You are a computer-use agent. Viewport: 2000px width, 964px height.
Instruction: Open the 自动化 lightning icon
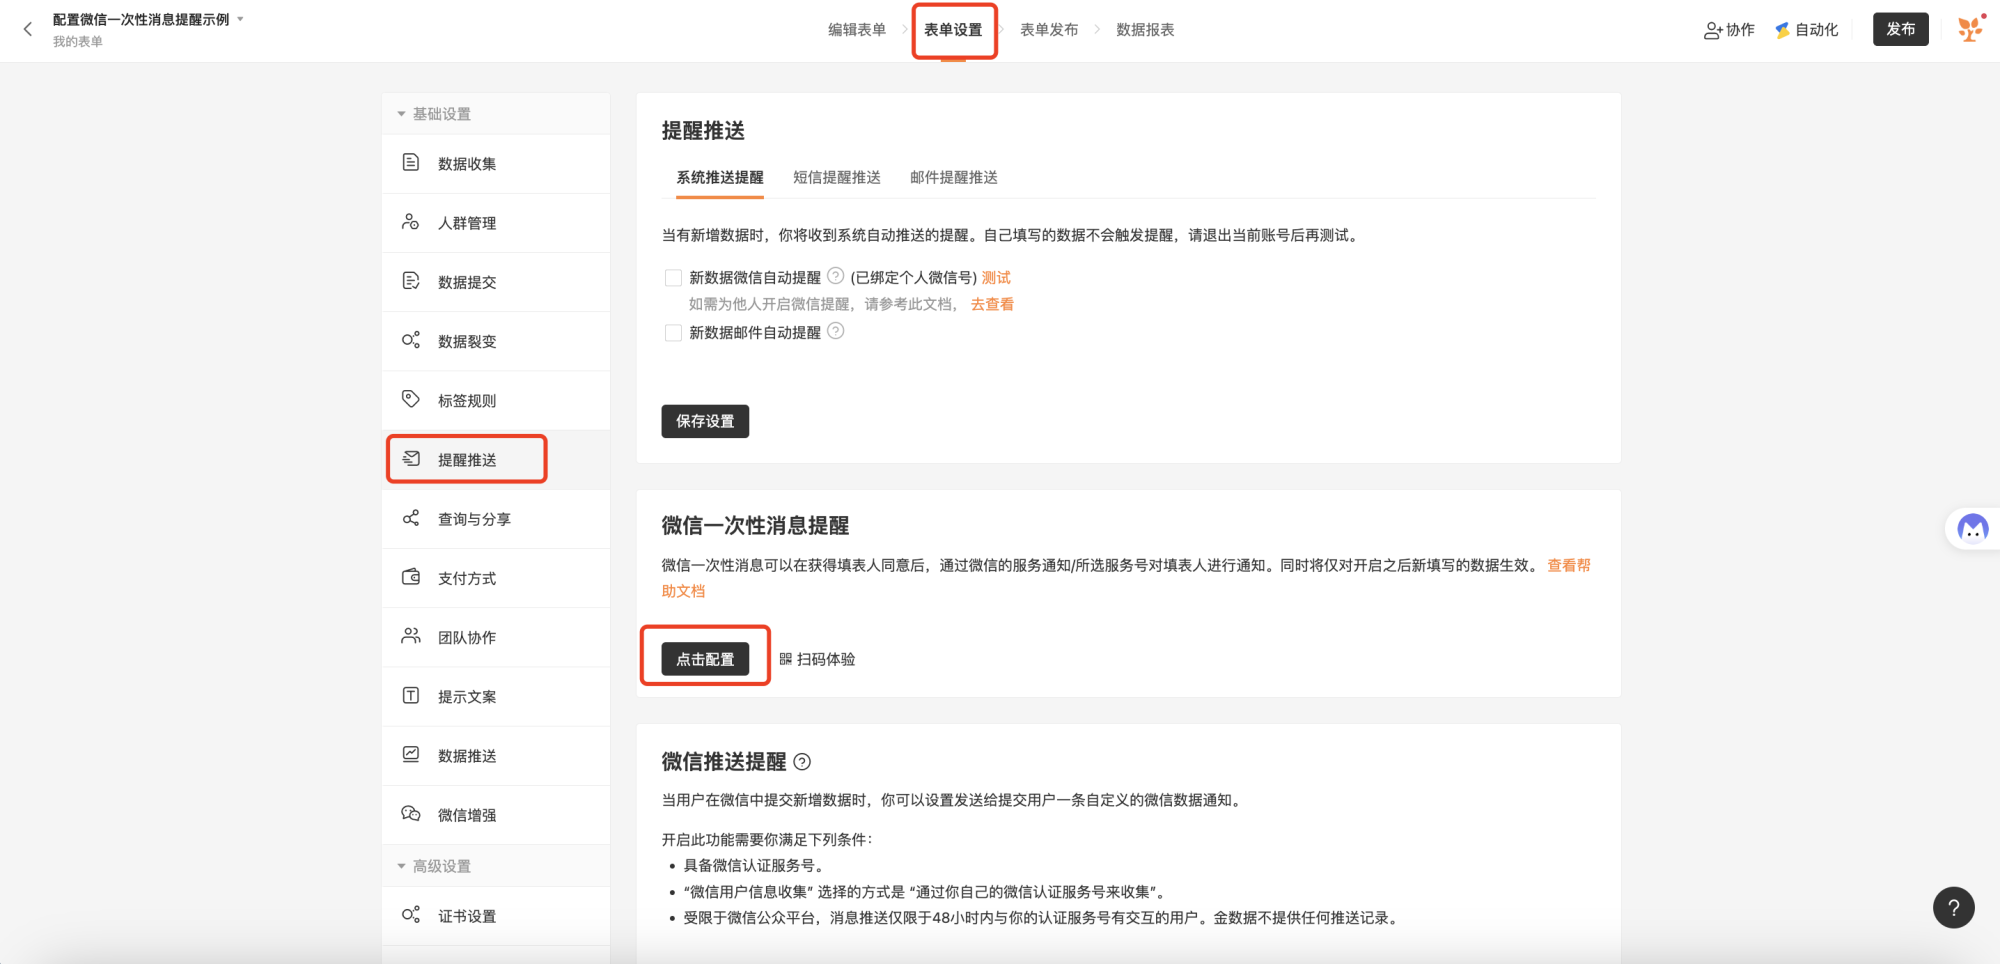pos(1782,30)
